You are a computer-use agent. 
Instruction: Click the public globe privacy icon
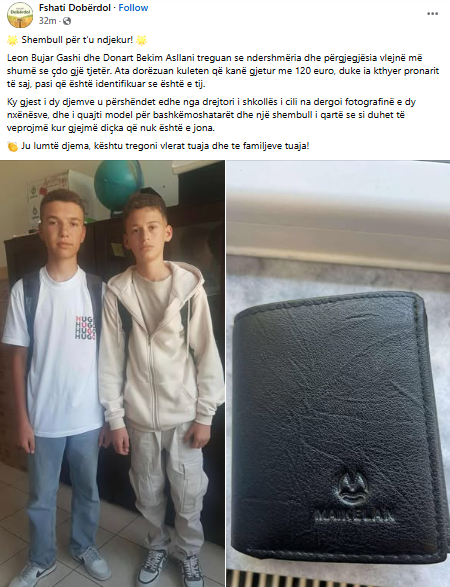(67, 21)
